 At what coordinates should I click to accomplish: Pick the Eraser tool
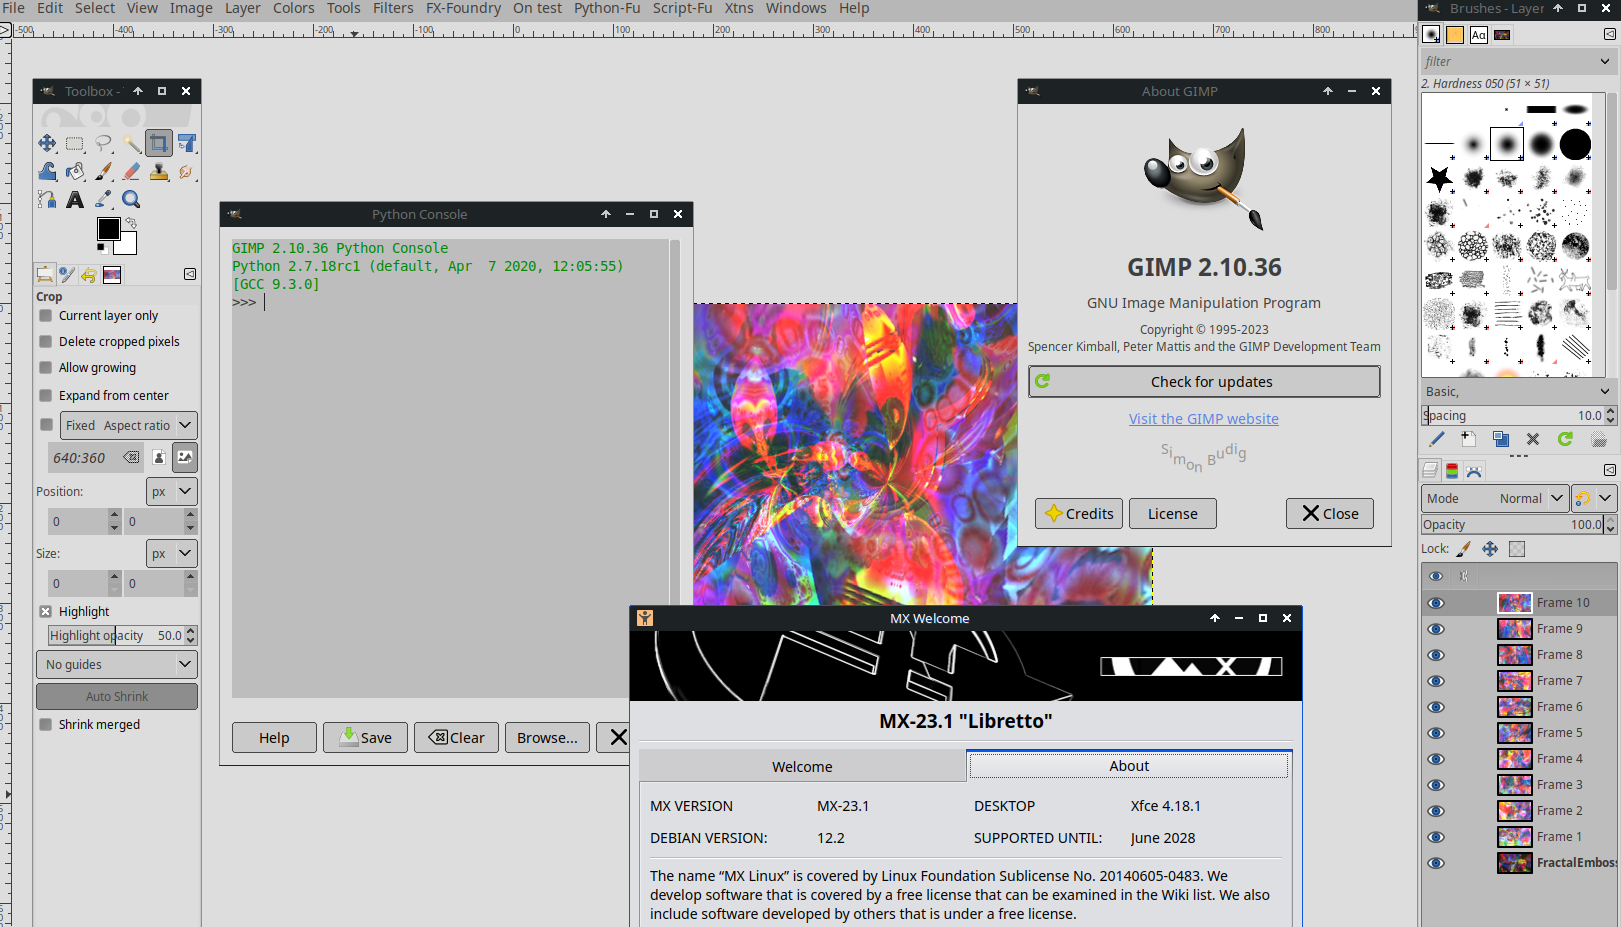pyautogui.click(x=131, y=171)
